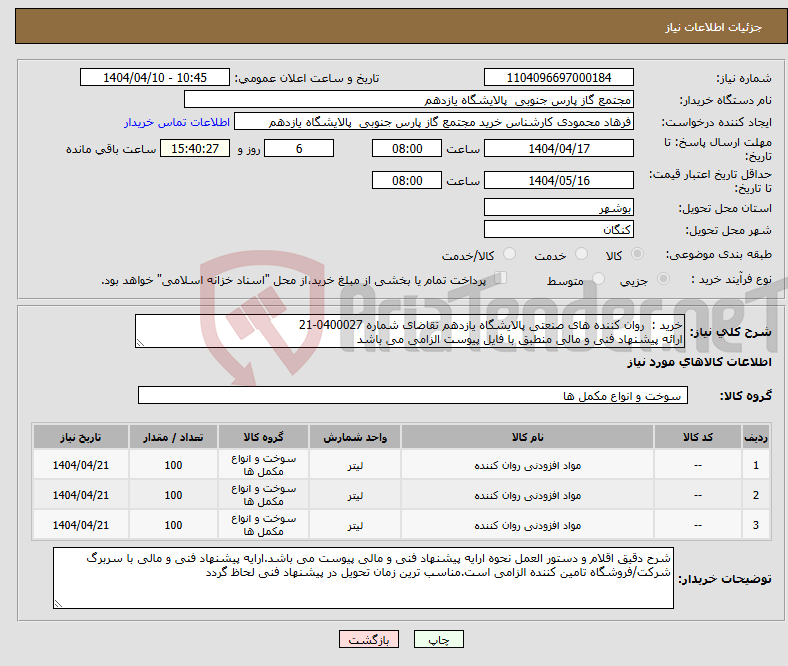Image resolution: width=788 pixels, height=666 pixels.
Task: Click the اطلاعات کالاهای مورد نیاز heading
Action: click(x=699, y=362)
